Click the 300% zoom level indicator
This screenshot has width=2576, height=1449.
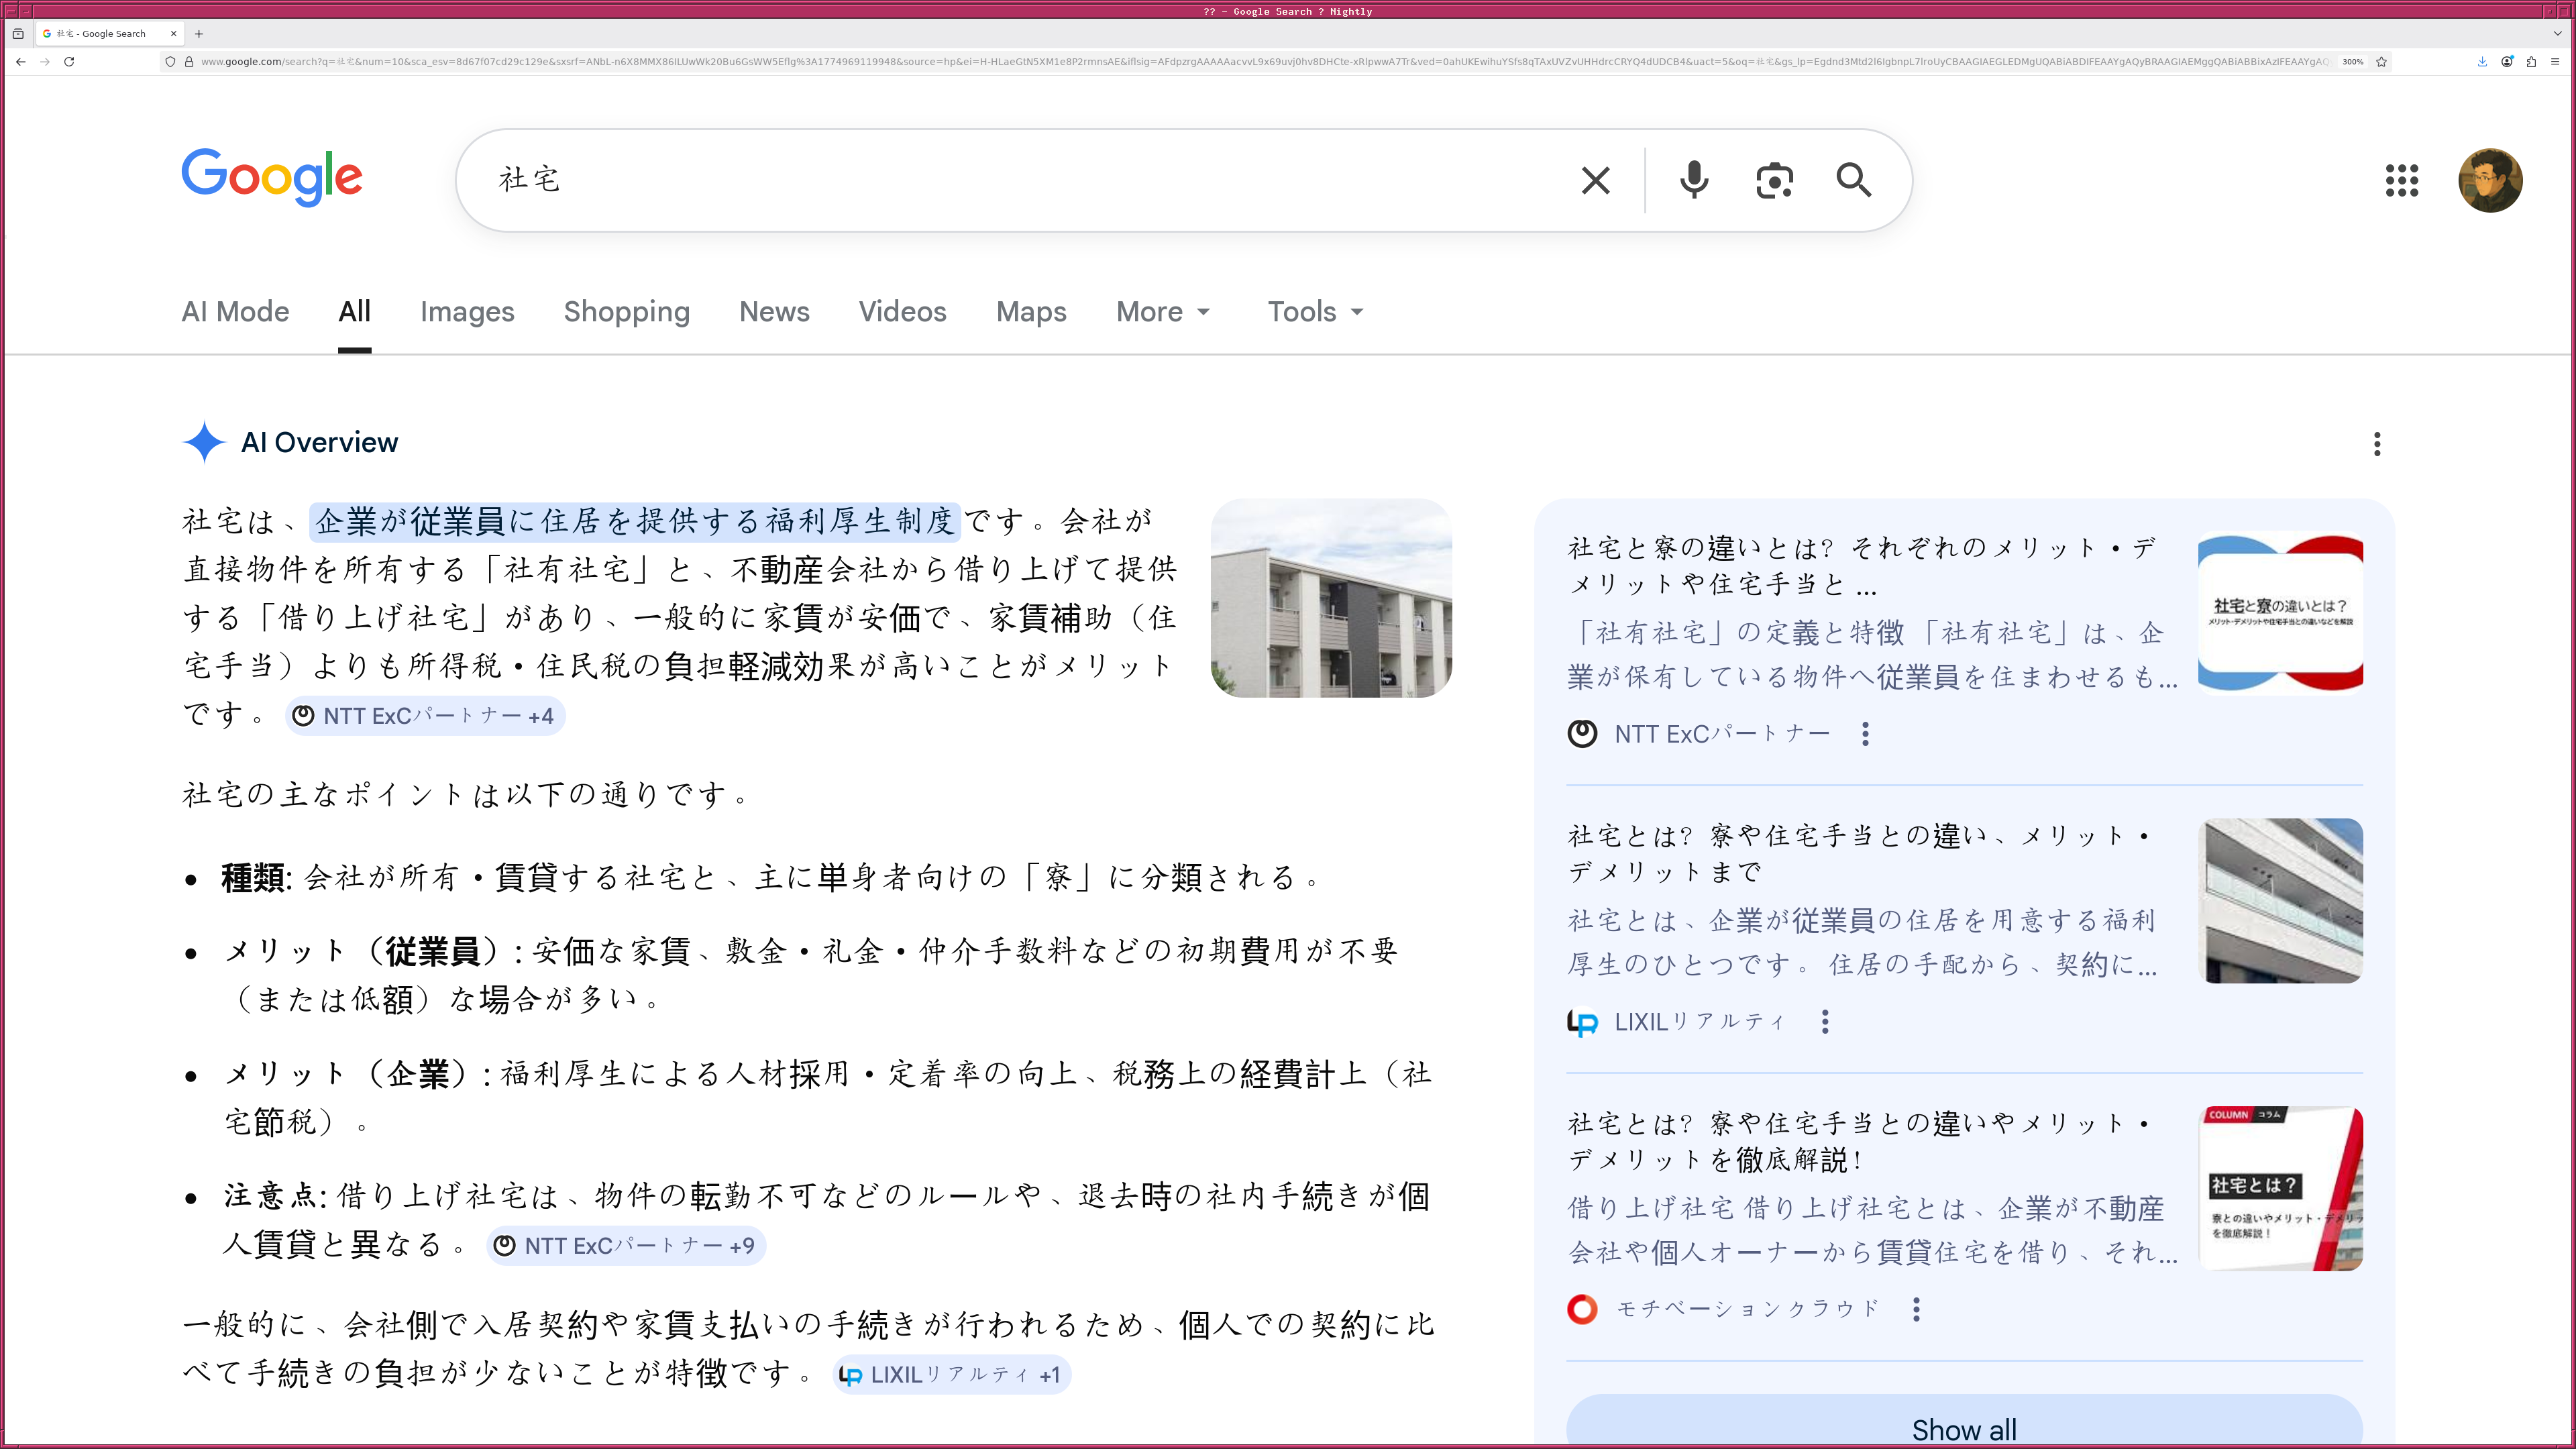2352,61
